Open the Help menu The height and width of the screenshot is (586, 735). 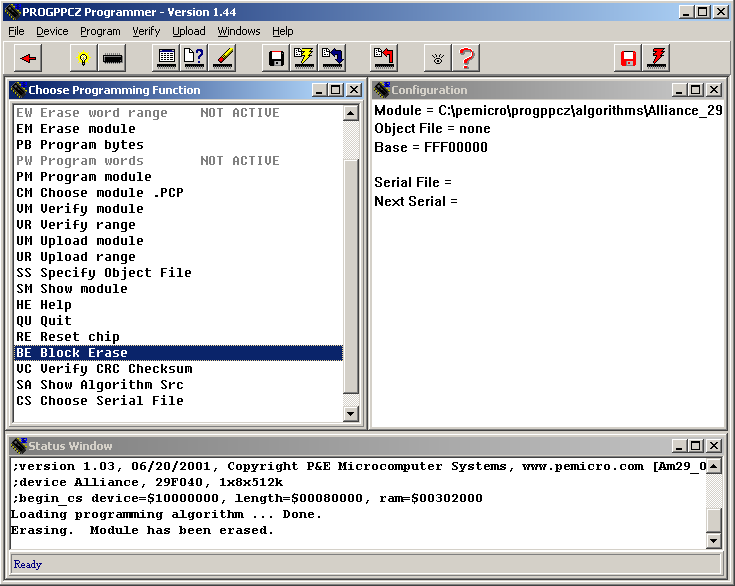pyautogui.click(x=283, y=31)
